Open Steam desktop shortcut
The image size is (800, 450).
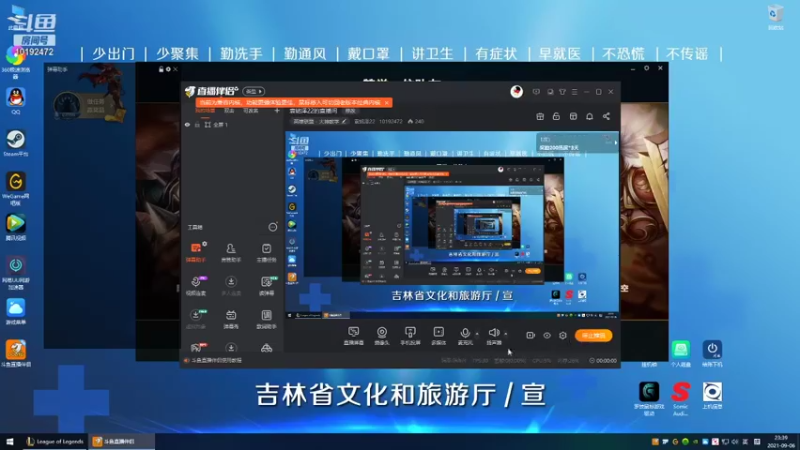coord(16,143)
